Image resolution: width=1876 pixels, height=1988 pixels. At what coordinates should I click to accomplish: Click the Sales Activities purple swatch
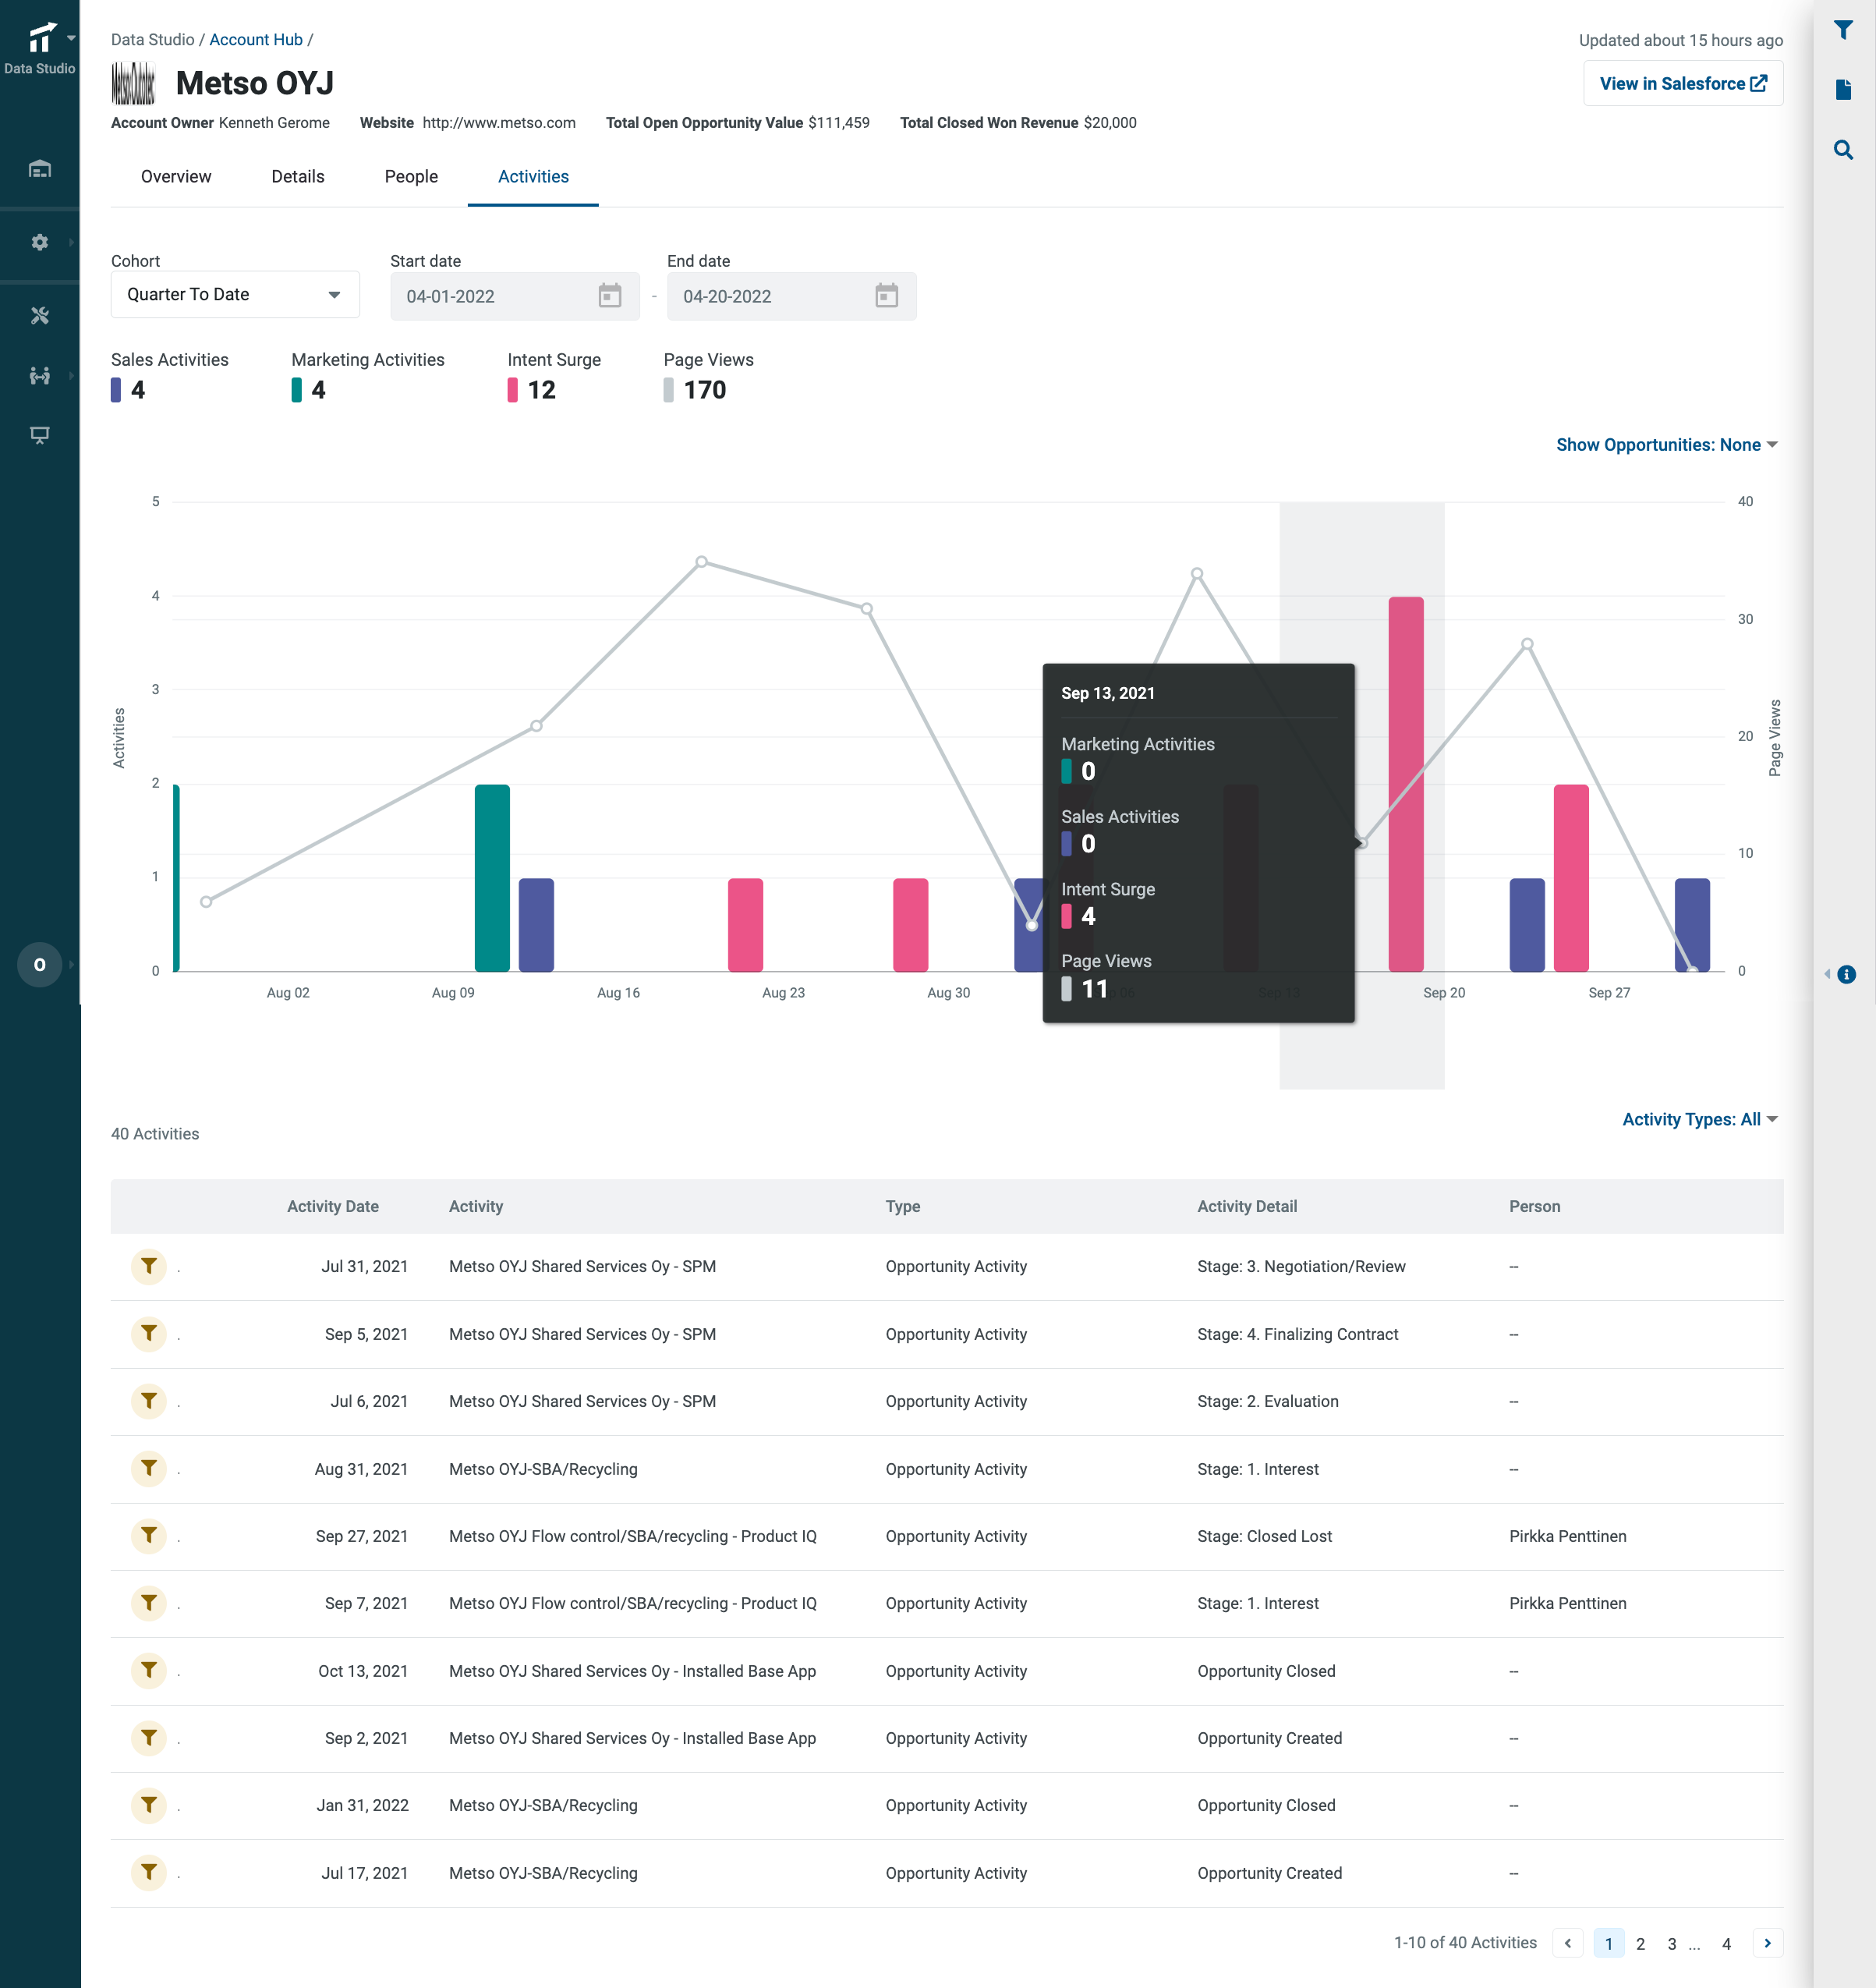pos(116,390)
